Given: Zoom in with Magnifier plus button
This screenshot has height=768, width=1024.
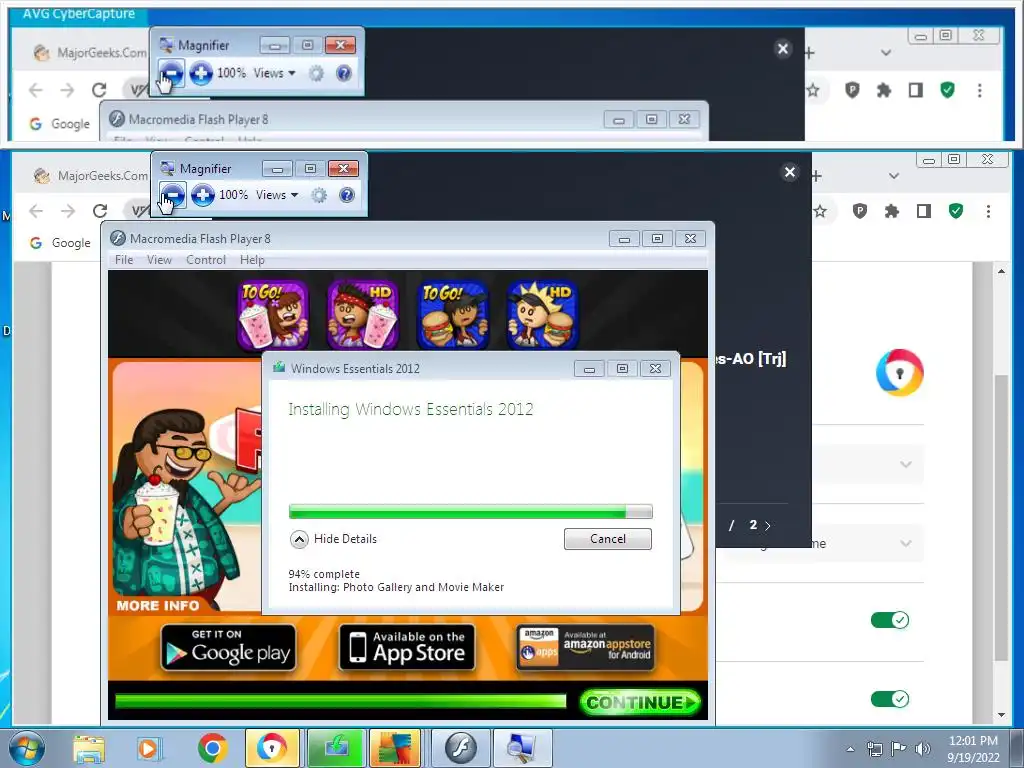Looking at the screenshot, I should click(x=203, y=195).
